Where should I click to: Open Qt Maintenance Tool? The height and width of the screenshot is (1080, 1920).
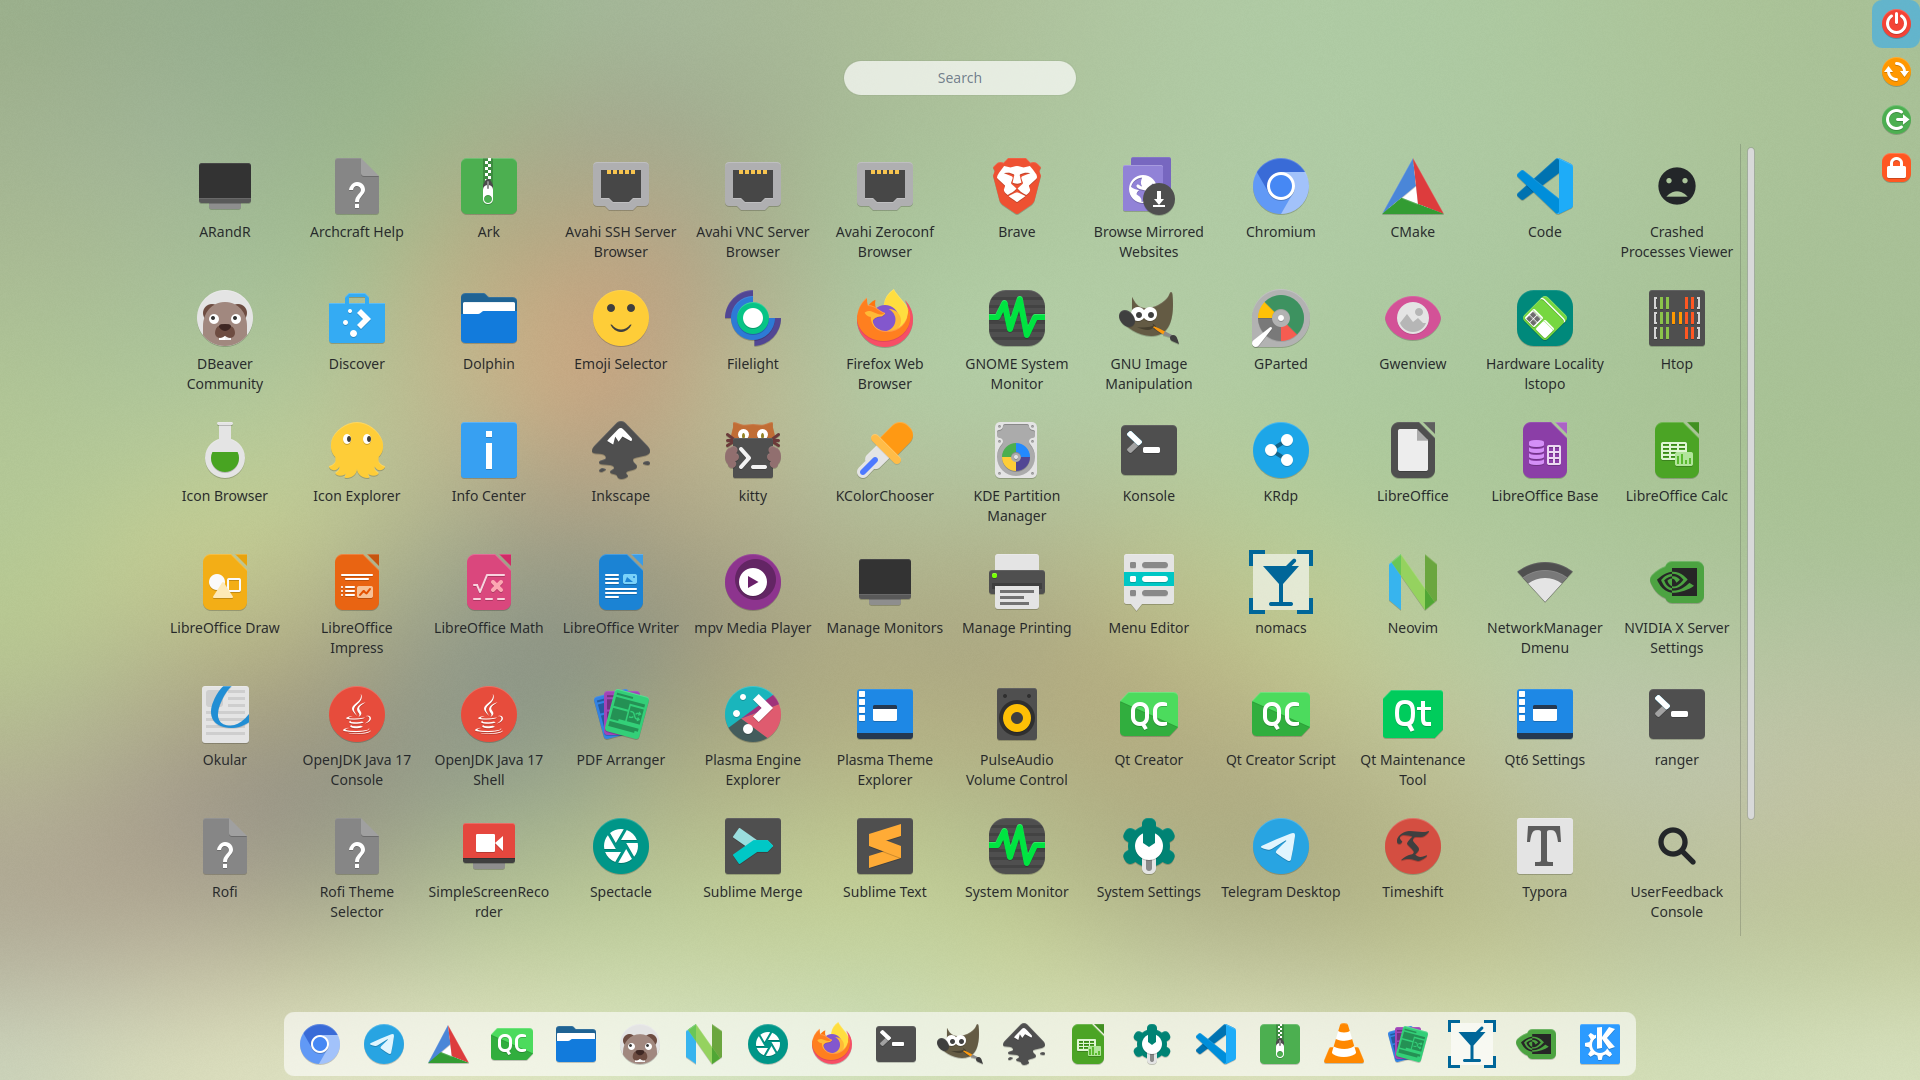point(1412,736)
